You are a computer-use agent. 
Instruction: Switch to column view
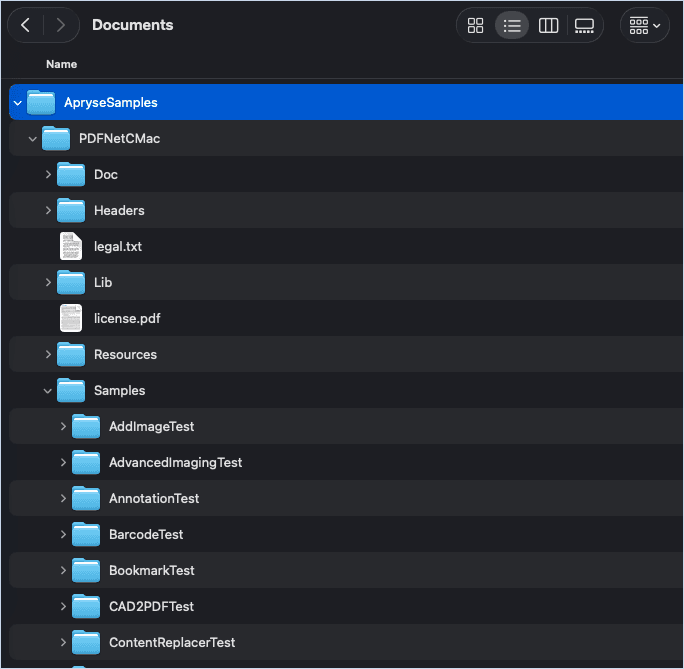pos(548,25)
